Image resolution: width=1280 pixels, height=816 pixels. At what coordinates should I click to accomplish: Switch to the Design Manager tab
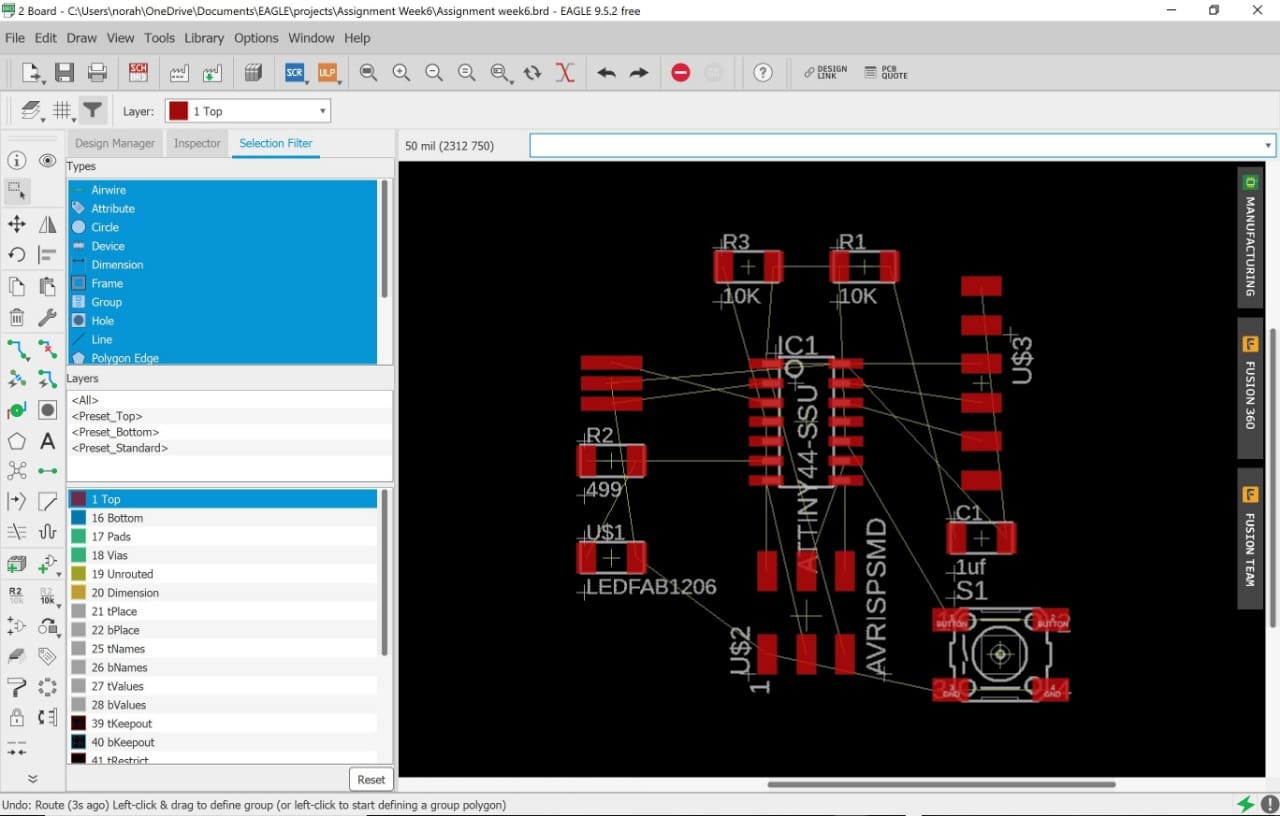tap(115, 143)
